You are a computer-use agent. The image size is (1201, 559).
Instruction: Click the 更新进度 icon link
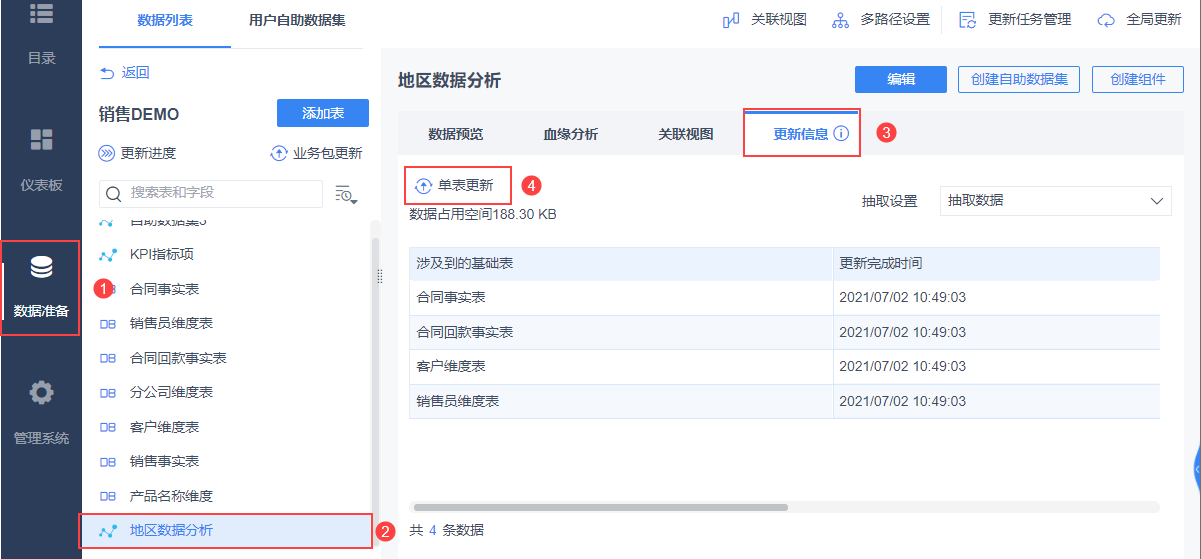coord(107,154)
